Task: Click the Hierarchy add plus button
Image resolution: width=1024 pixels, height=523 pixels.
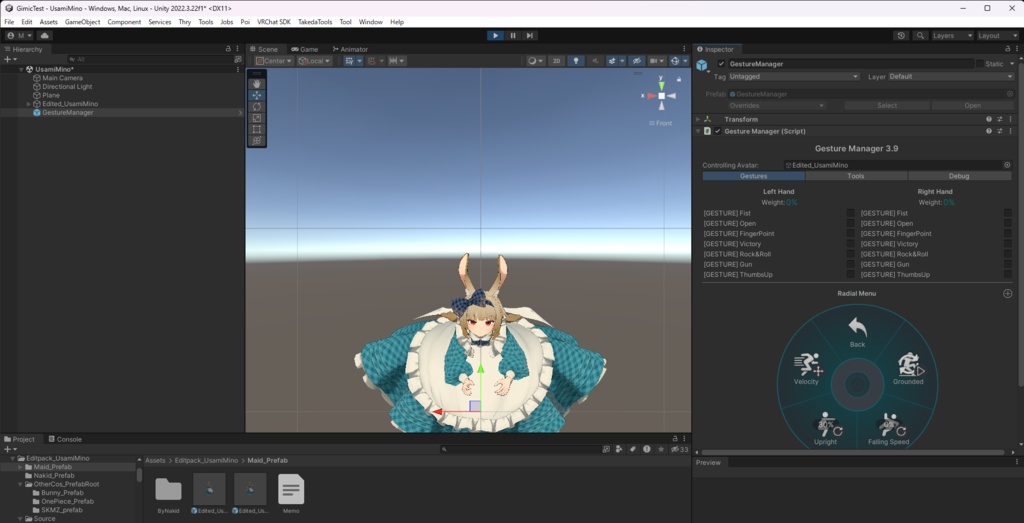Action: click(x=7, y=59)
